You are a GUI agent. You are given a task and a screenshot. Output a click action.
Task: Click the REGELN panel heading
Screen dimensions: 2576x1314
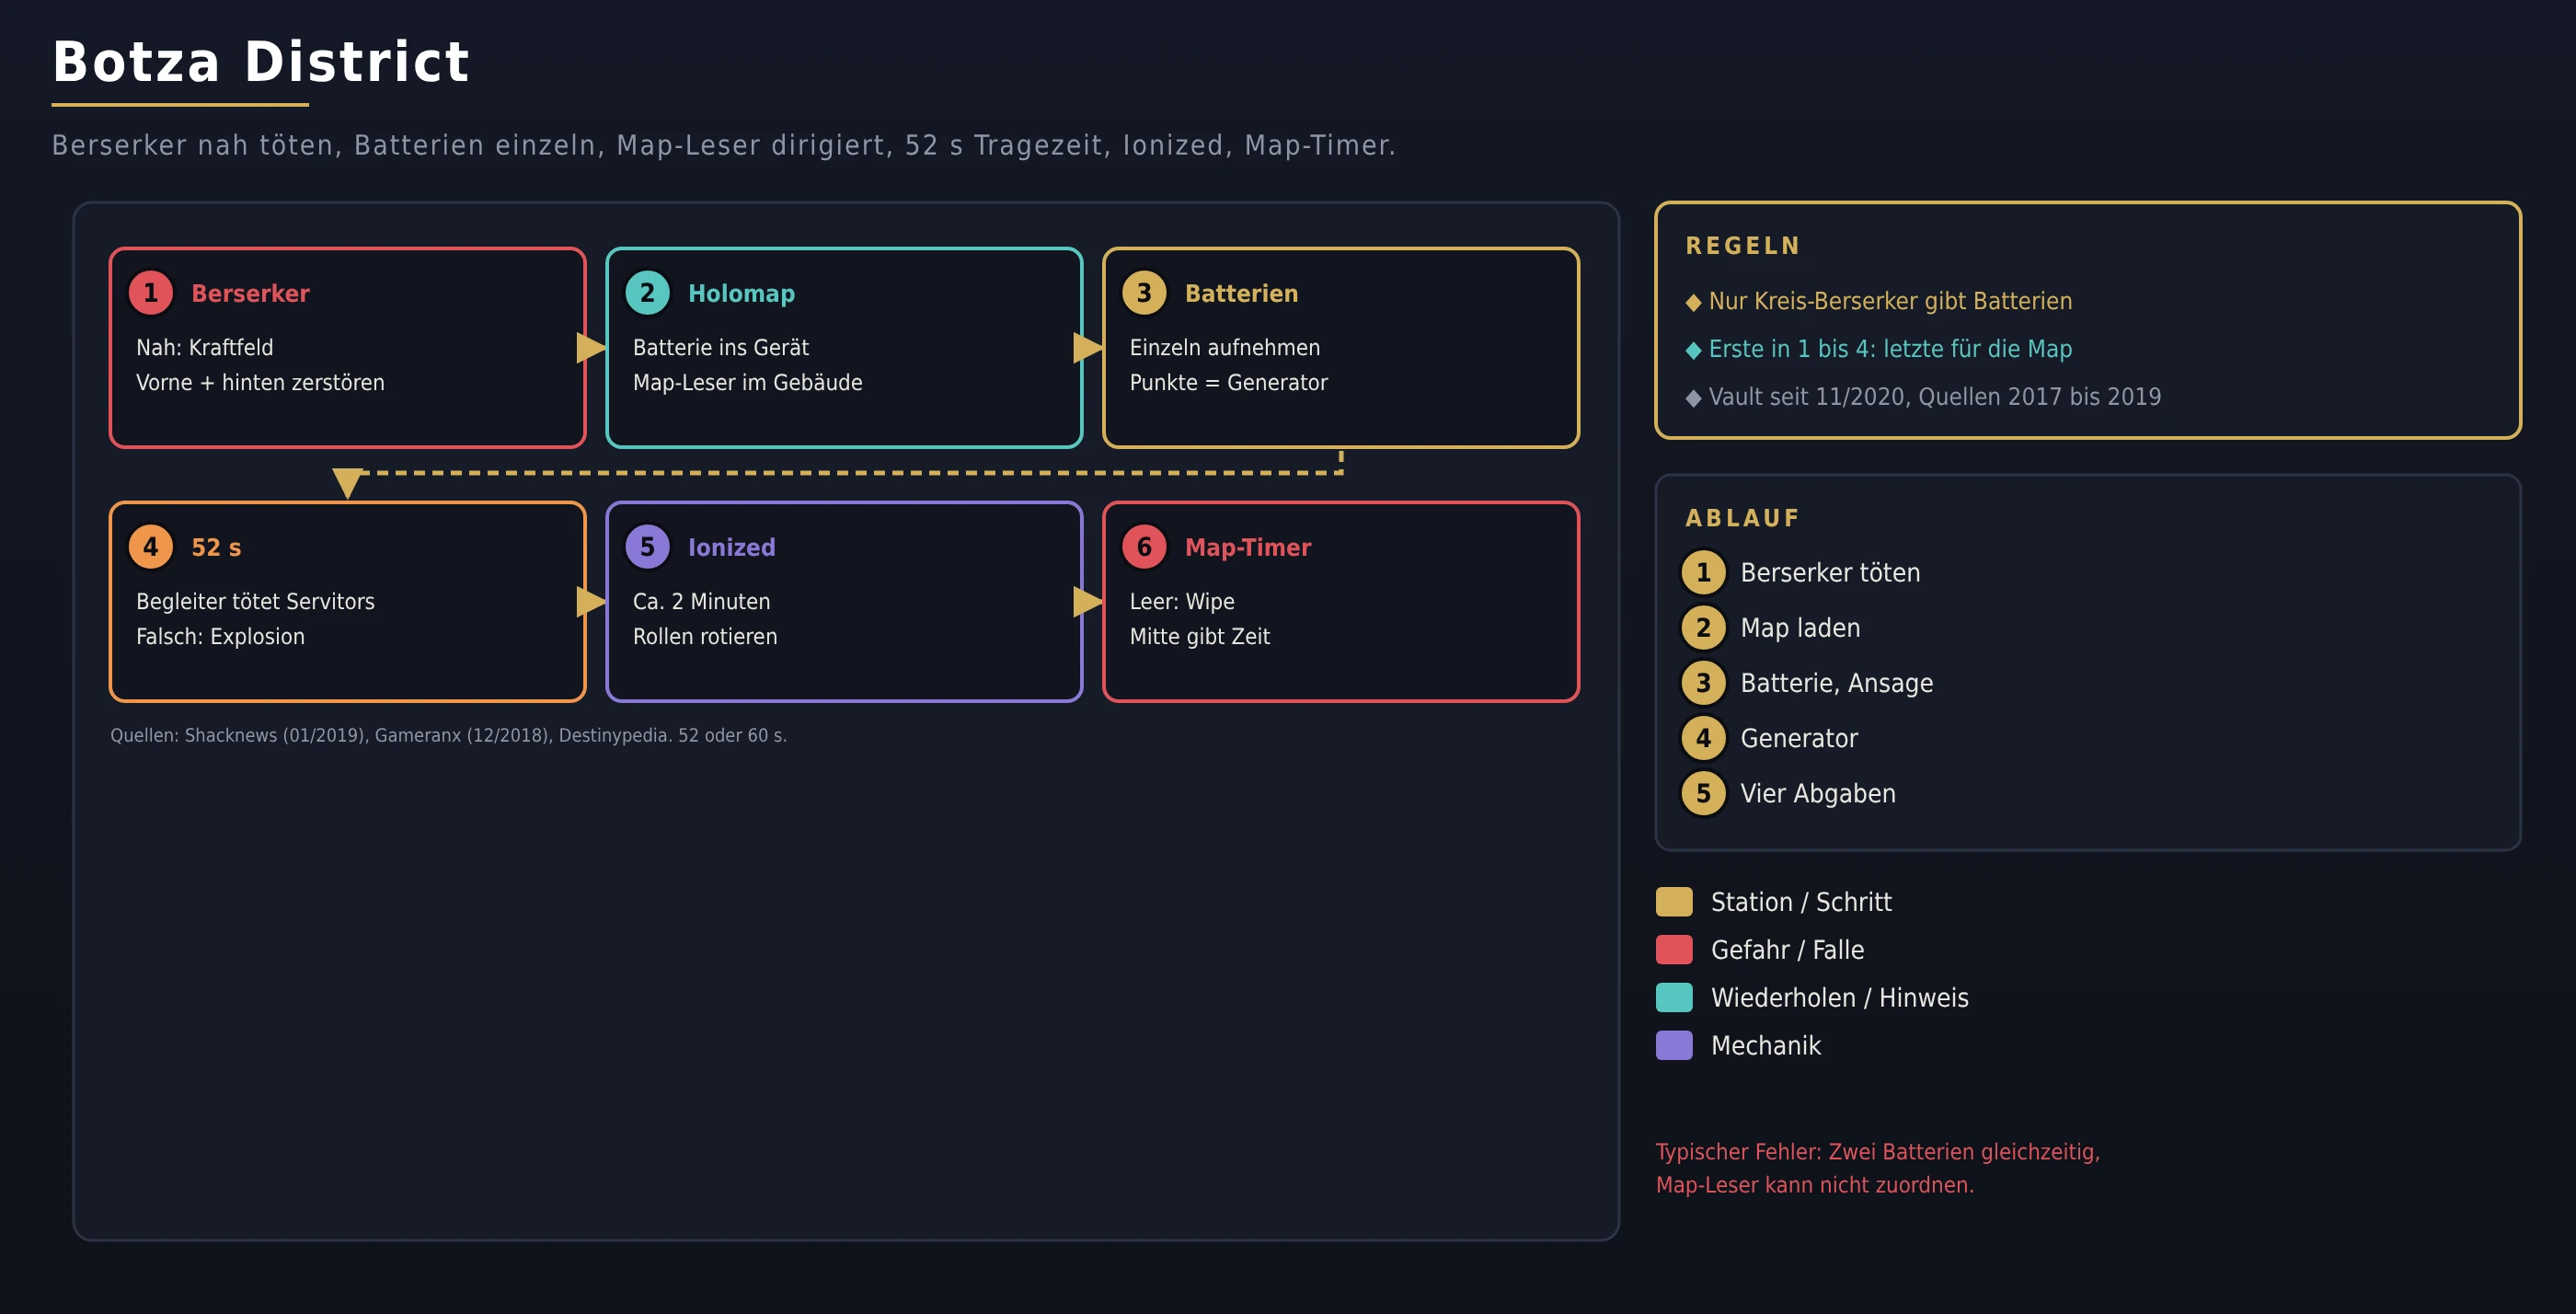pyautogui.click(x=1742, y=246)
